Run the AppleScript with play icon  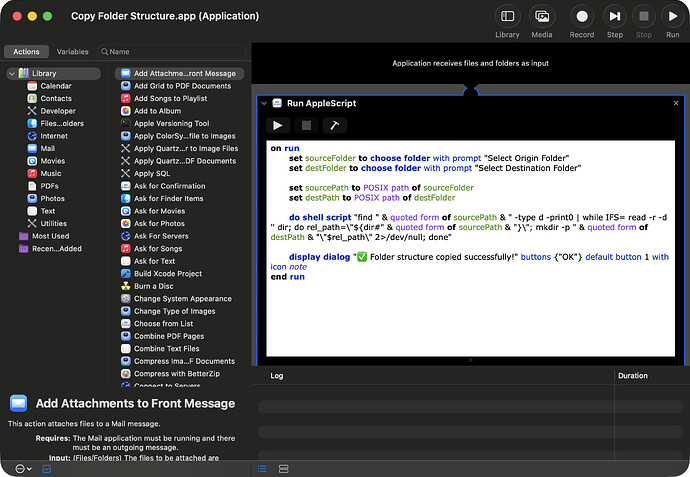click(x=278, y=125)
